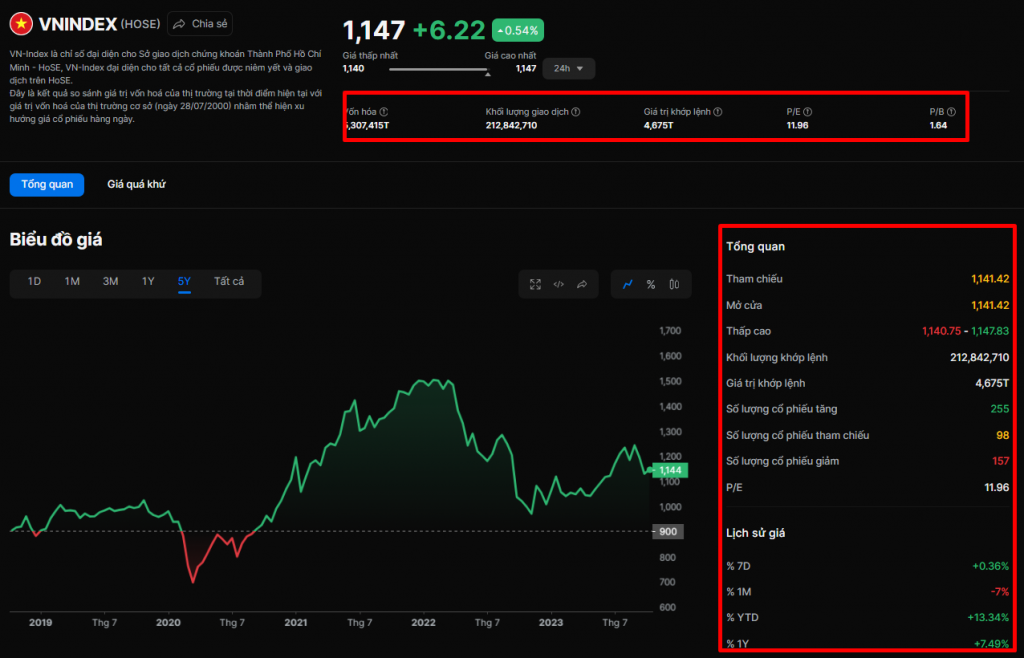Activate the 1Y price range view

pos(148,281)
